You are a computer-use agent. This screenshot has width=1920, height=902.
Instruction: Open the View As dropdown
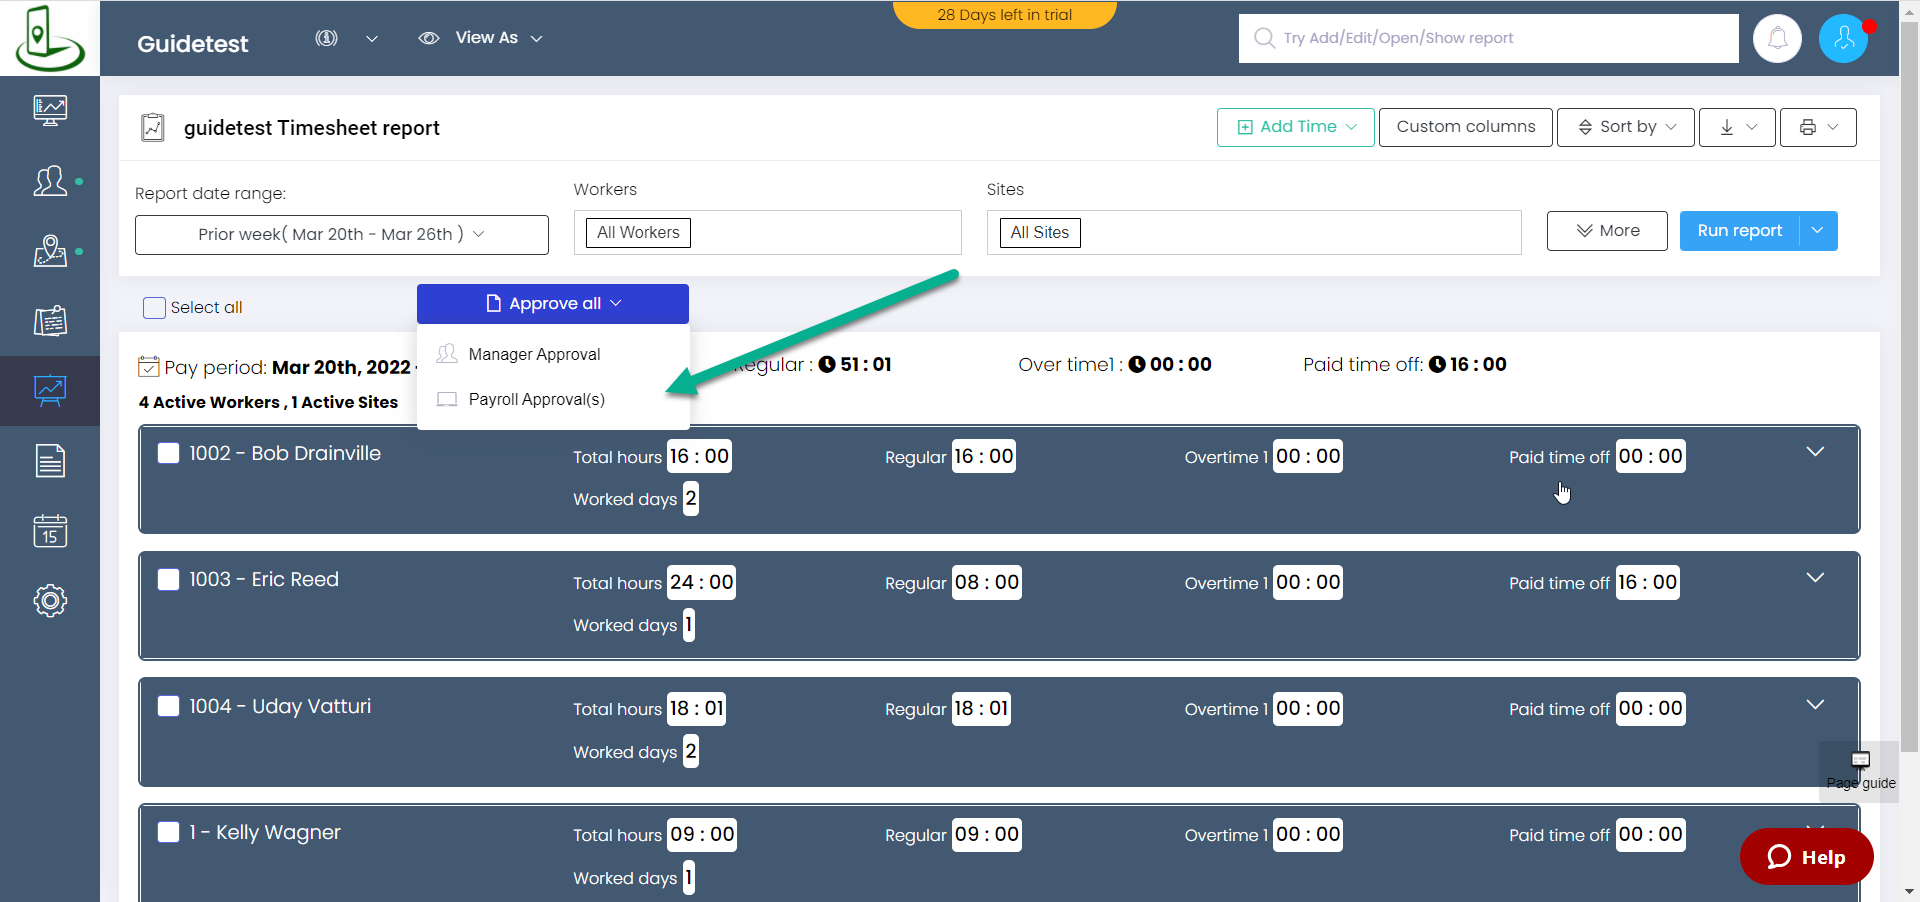(x=499, y=38)
